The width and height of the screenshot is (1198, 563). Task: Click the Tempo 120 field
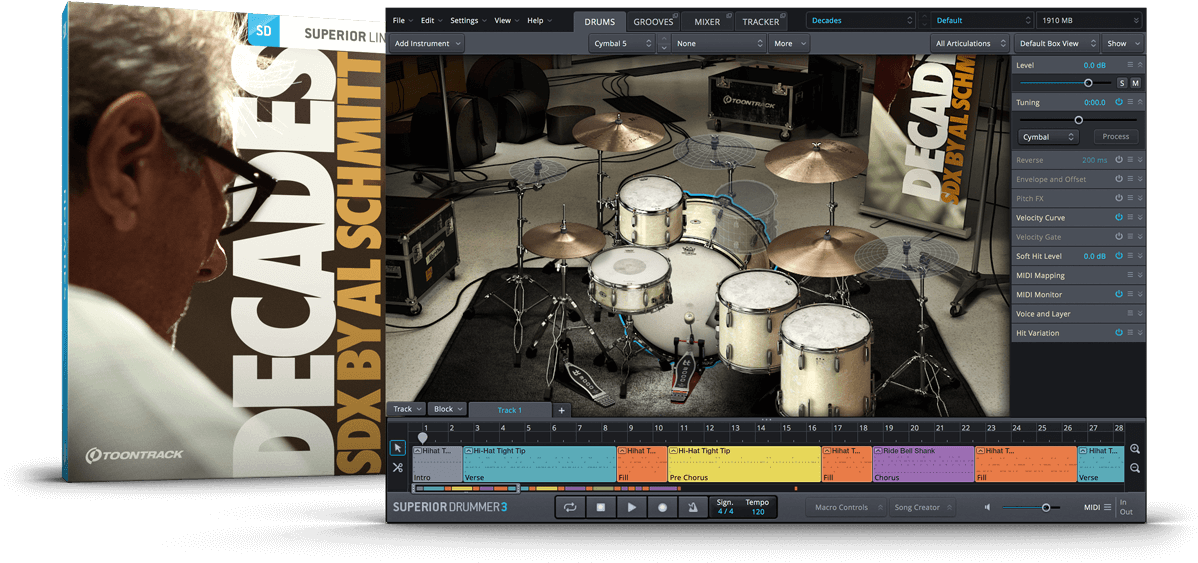757,507
